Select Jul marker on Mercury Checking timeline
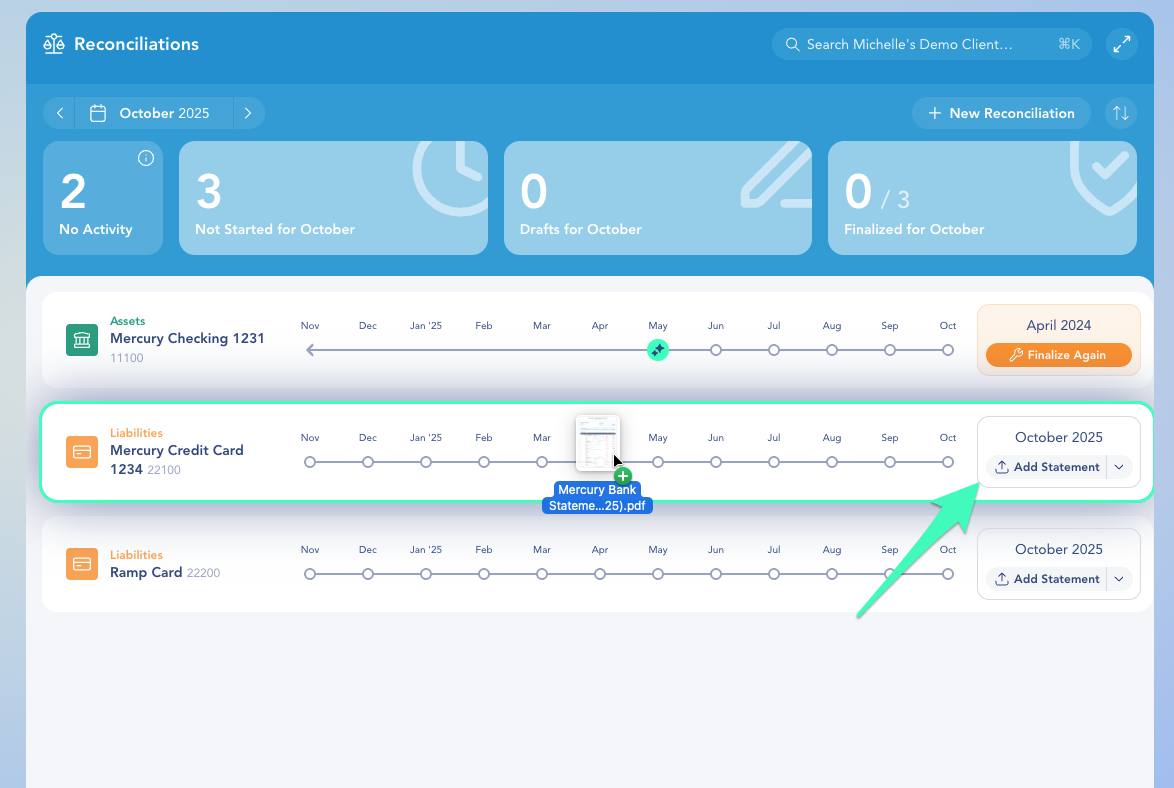Viewport: 1174px width, 788px height. (x=774, y=350)
